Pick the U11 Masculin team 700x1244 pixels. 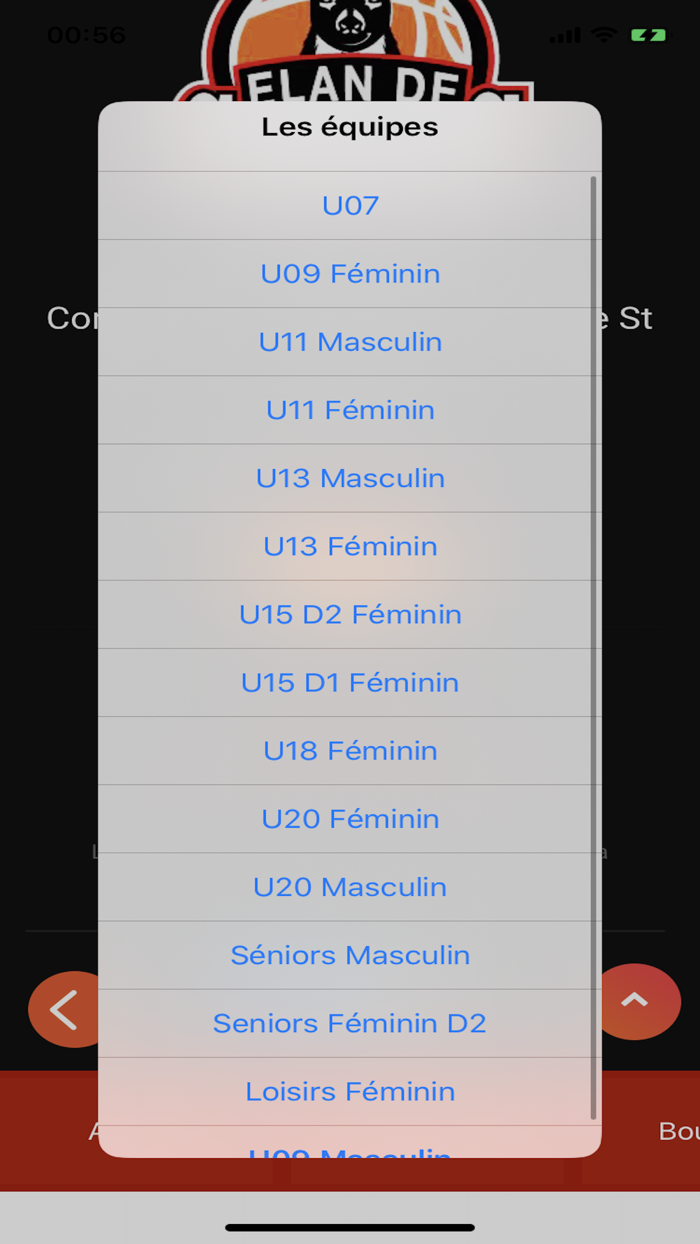(x=350, y=342)
